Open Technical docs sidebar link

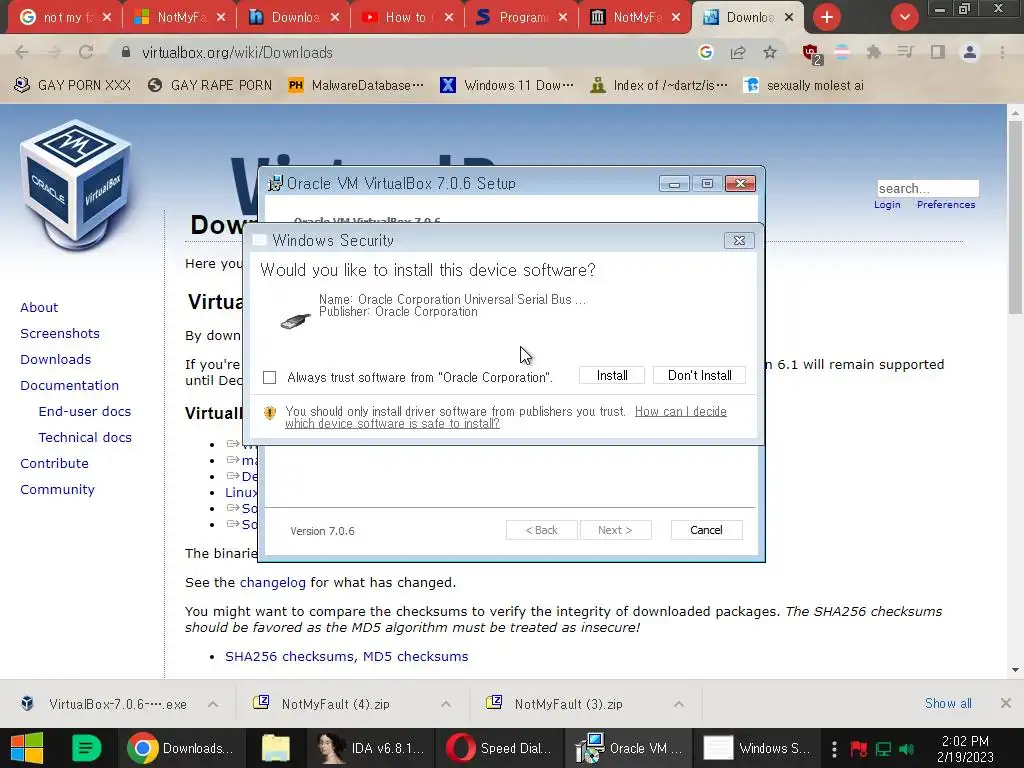(x=85, y=438)
